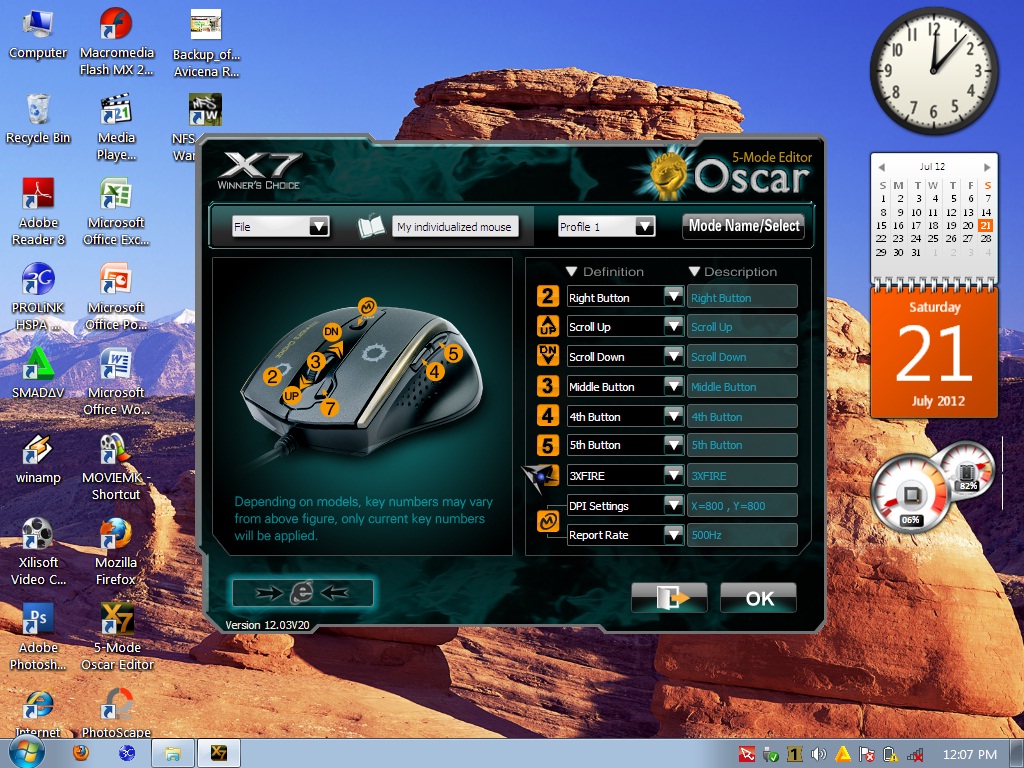Click the Scroll UP arrow icon in definition list
The width and height of the screenshot is (1024, 768).
548,326
